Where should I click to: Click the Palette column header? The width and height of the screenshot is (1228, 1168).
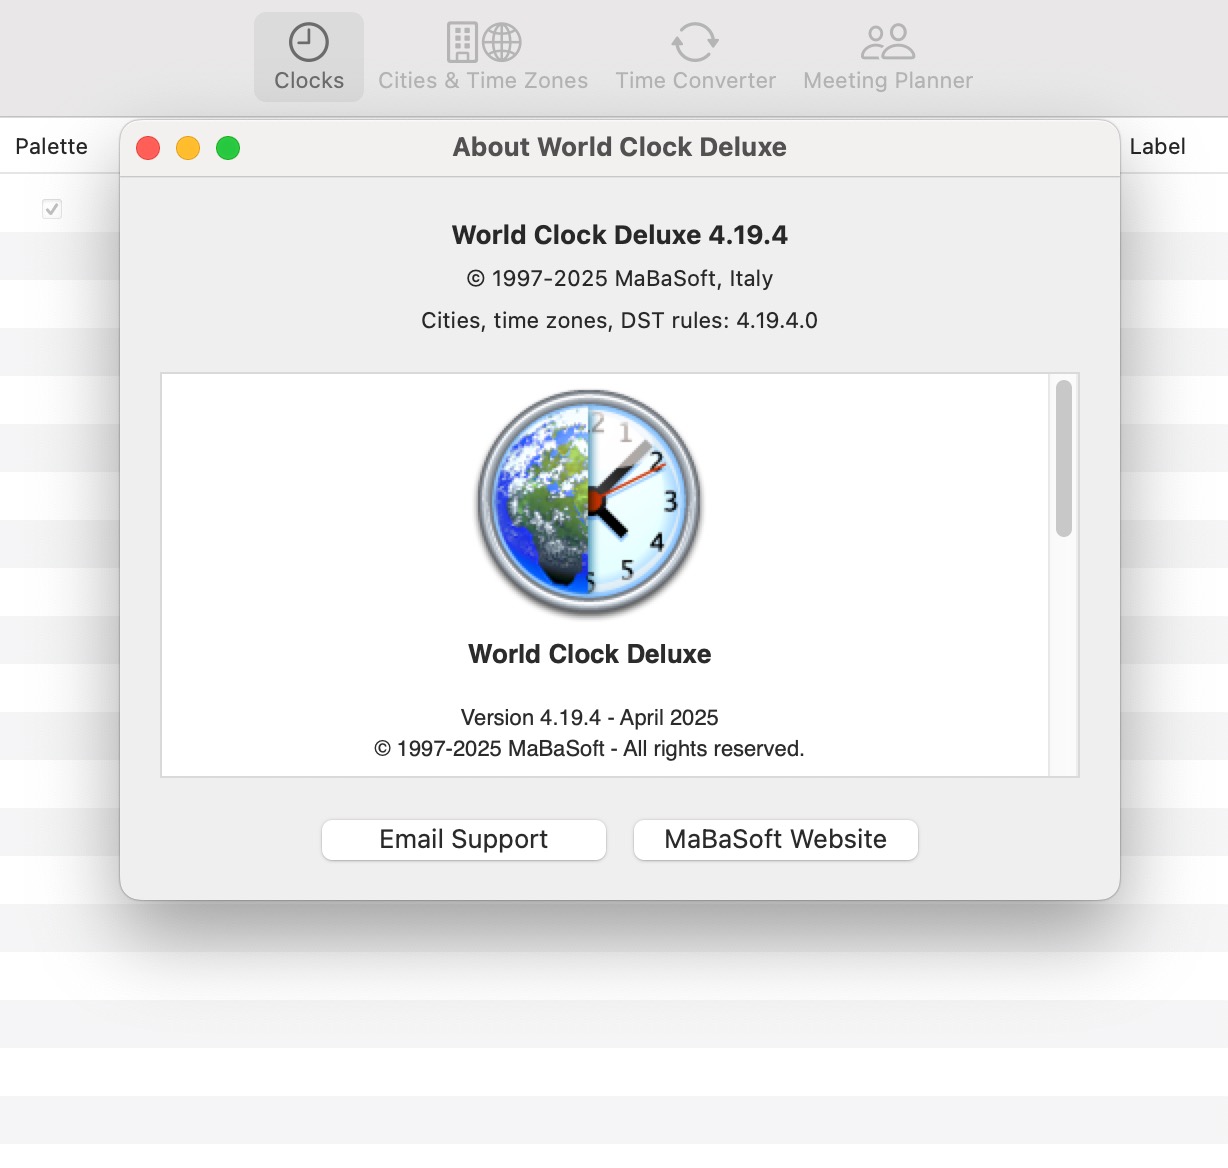point(52,146)
